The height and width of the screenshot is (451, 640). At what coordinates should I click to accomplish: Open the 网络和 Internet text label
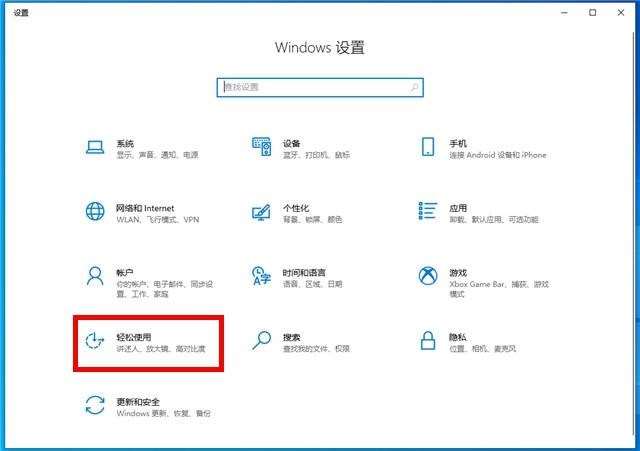145,208
